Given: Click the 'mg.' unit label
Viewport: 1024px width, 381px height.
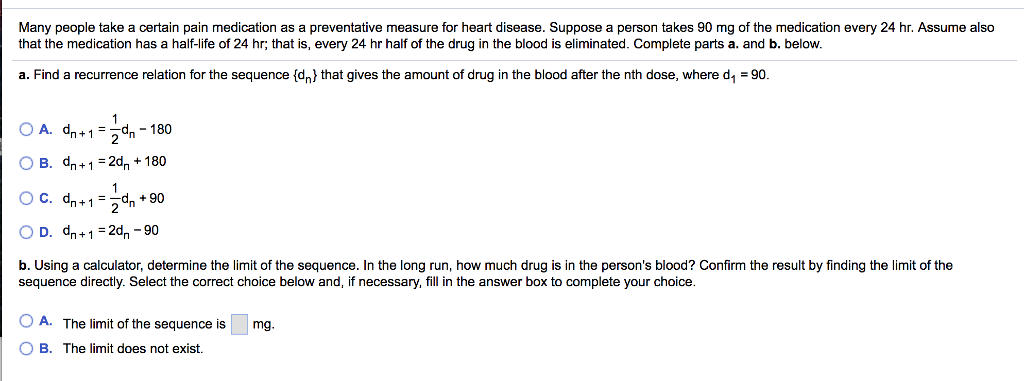Looking at the screenshot, I should pos(264,325).
